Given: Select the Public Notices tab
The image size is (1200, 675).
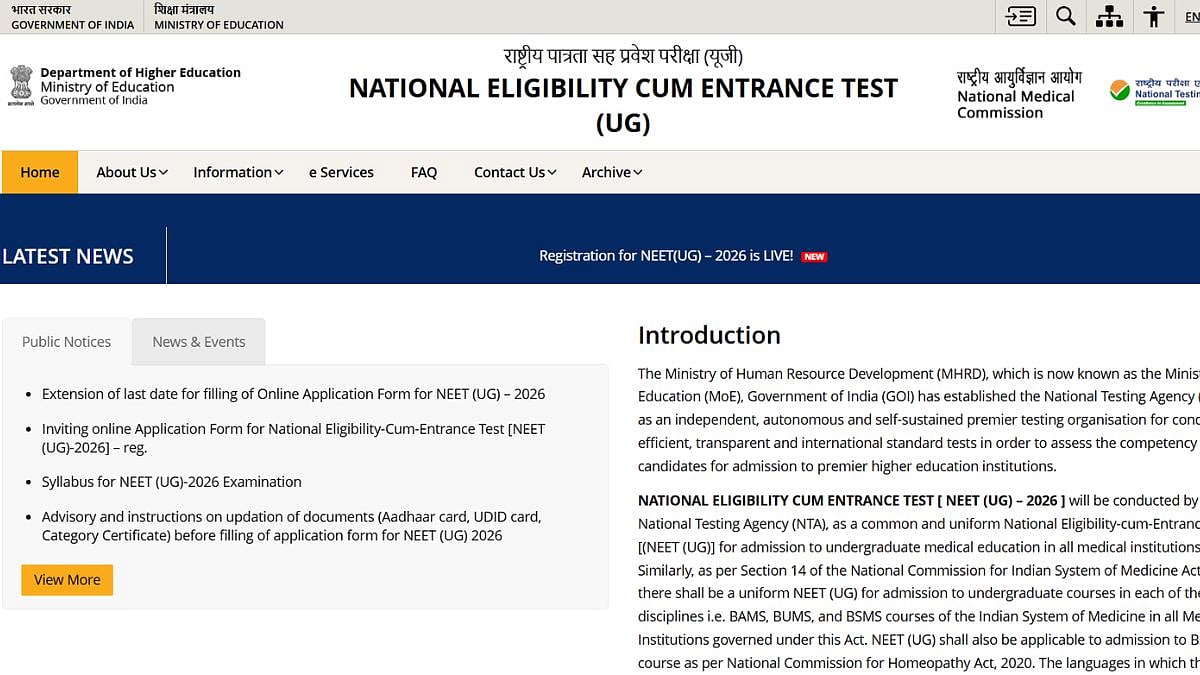Looking at the screenshot, I should coord(66,342).
